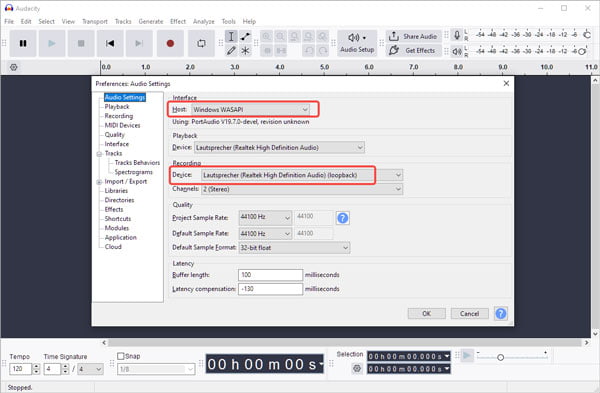Select the Selection (I-beam) tool
This screenshot has width=600, height=393.
click(231, 37)
